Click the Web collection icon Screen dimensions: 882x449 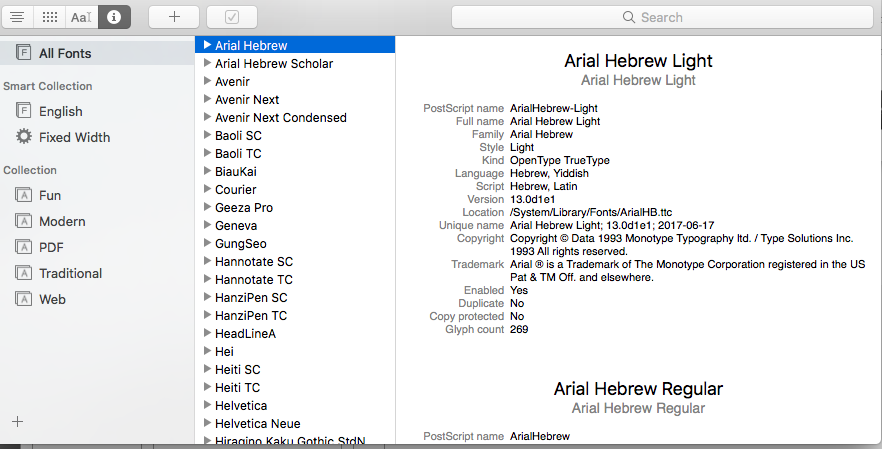coord(23,299)
